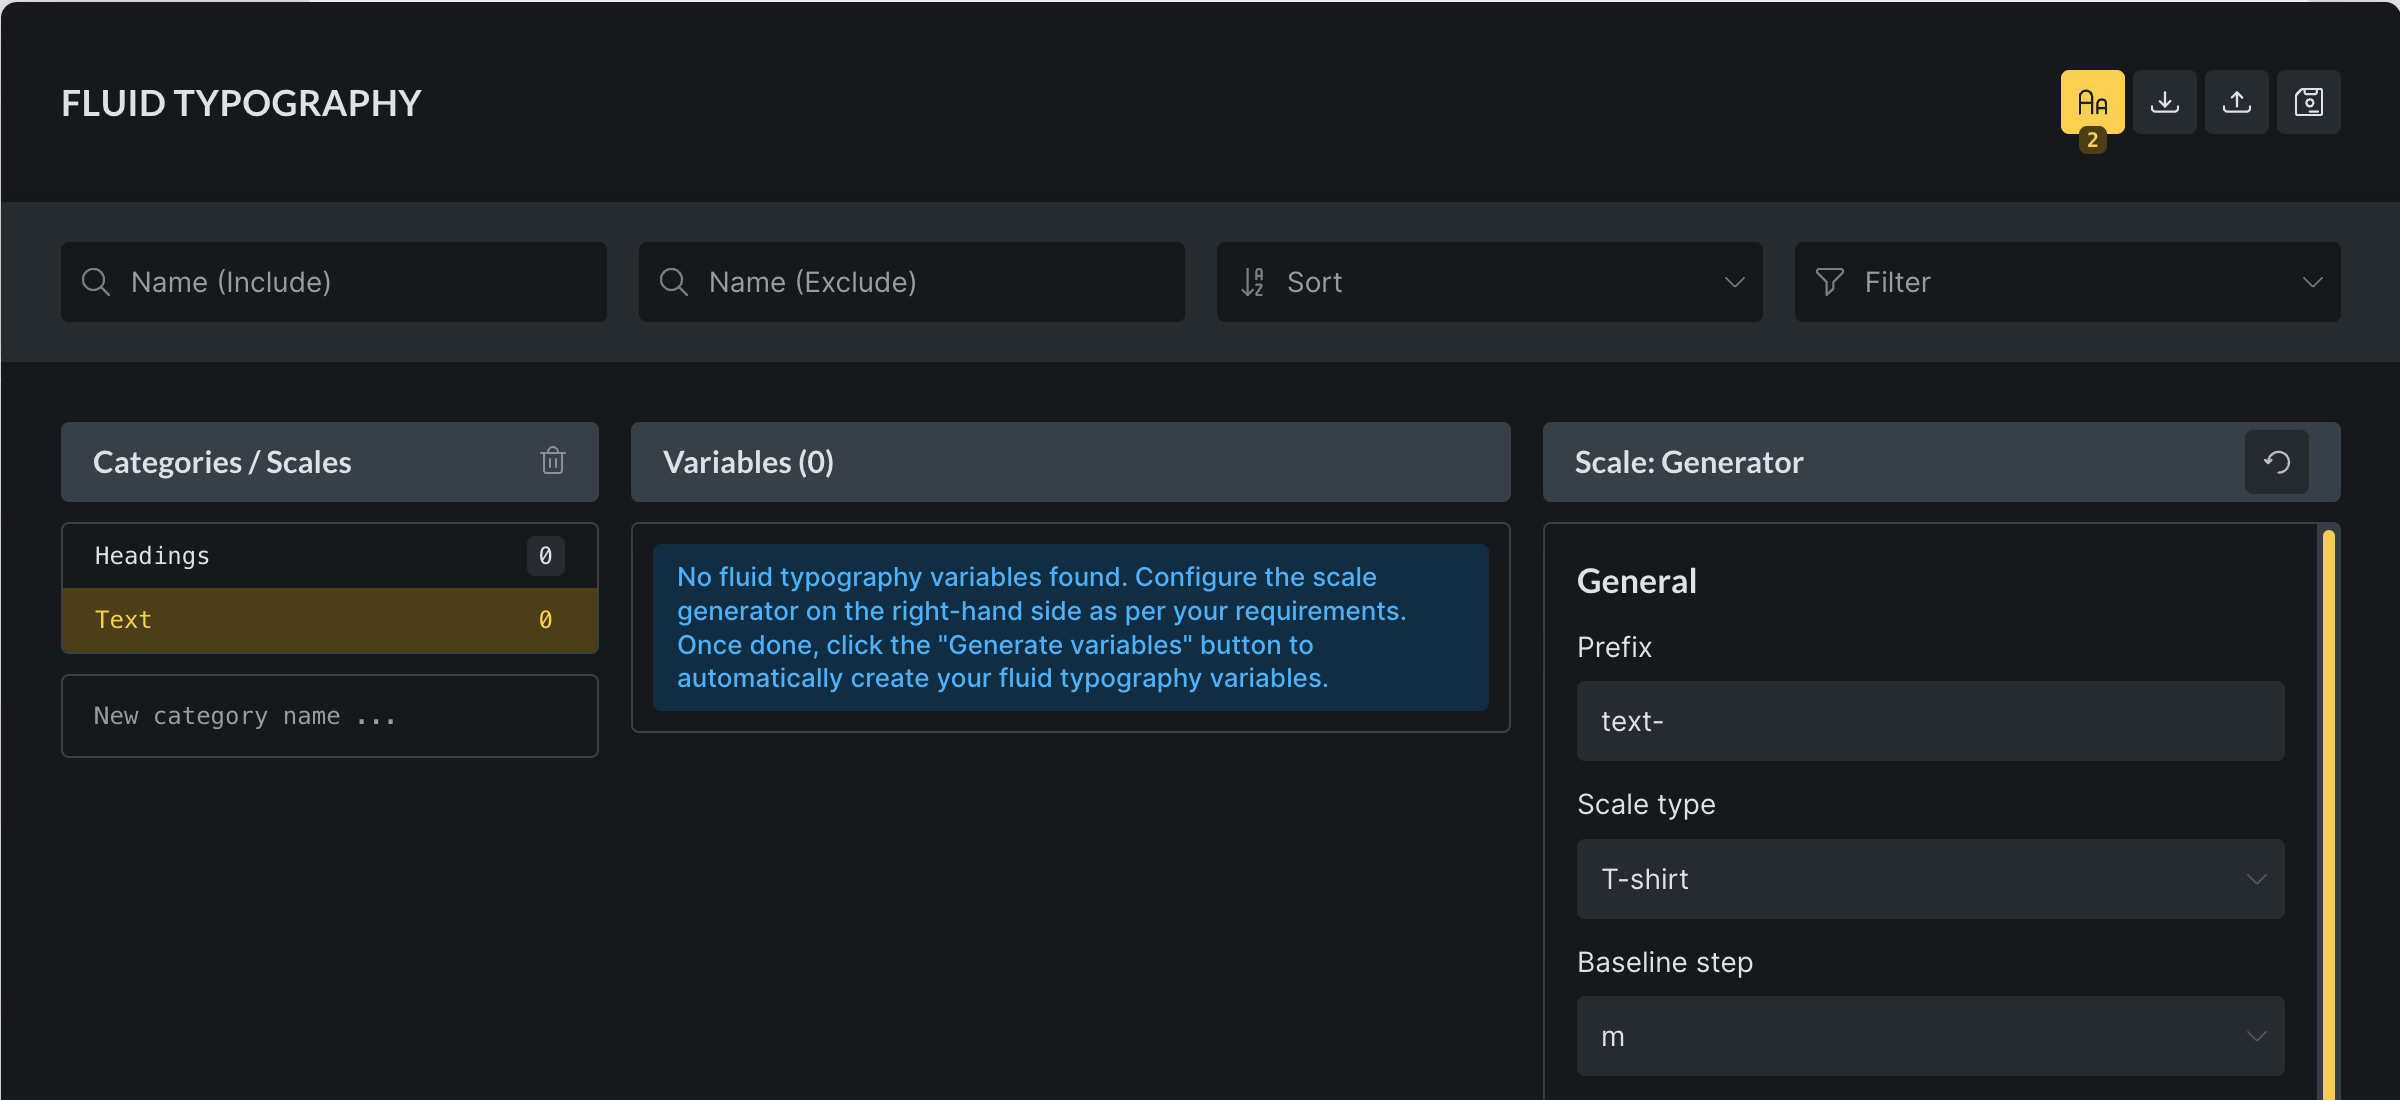
Task: Open the Sort dropdown
Action: (x=1489, y=282)
